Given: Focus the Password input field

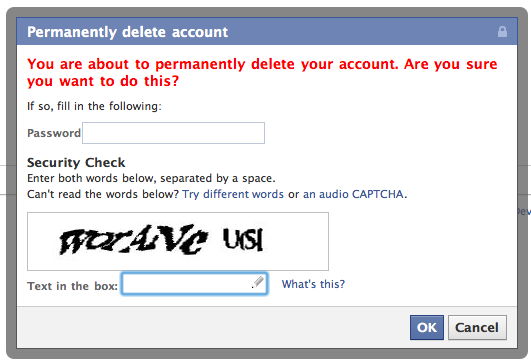Looking at the screenshot, I should (173, 133).
